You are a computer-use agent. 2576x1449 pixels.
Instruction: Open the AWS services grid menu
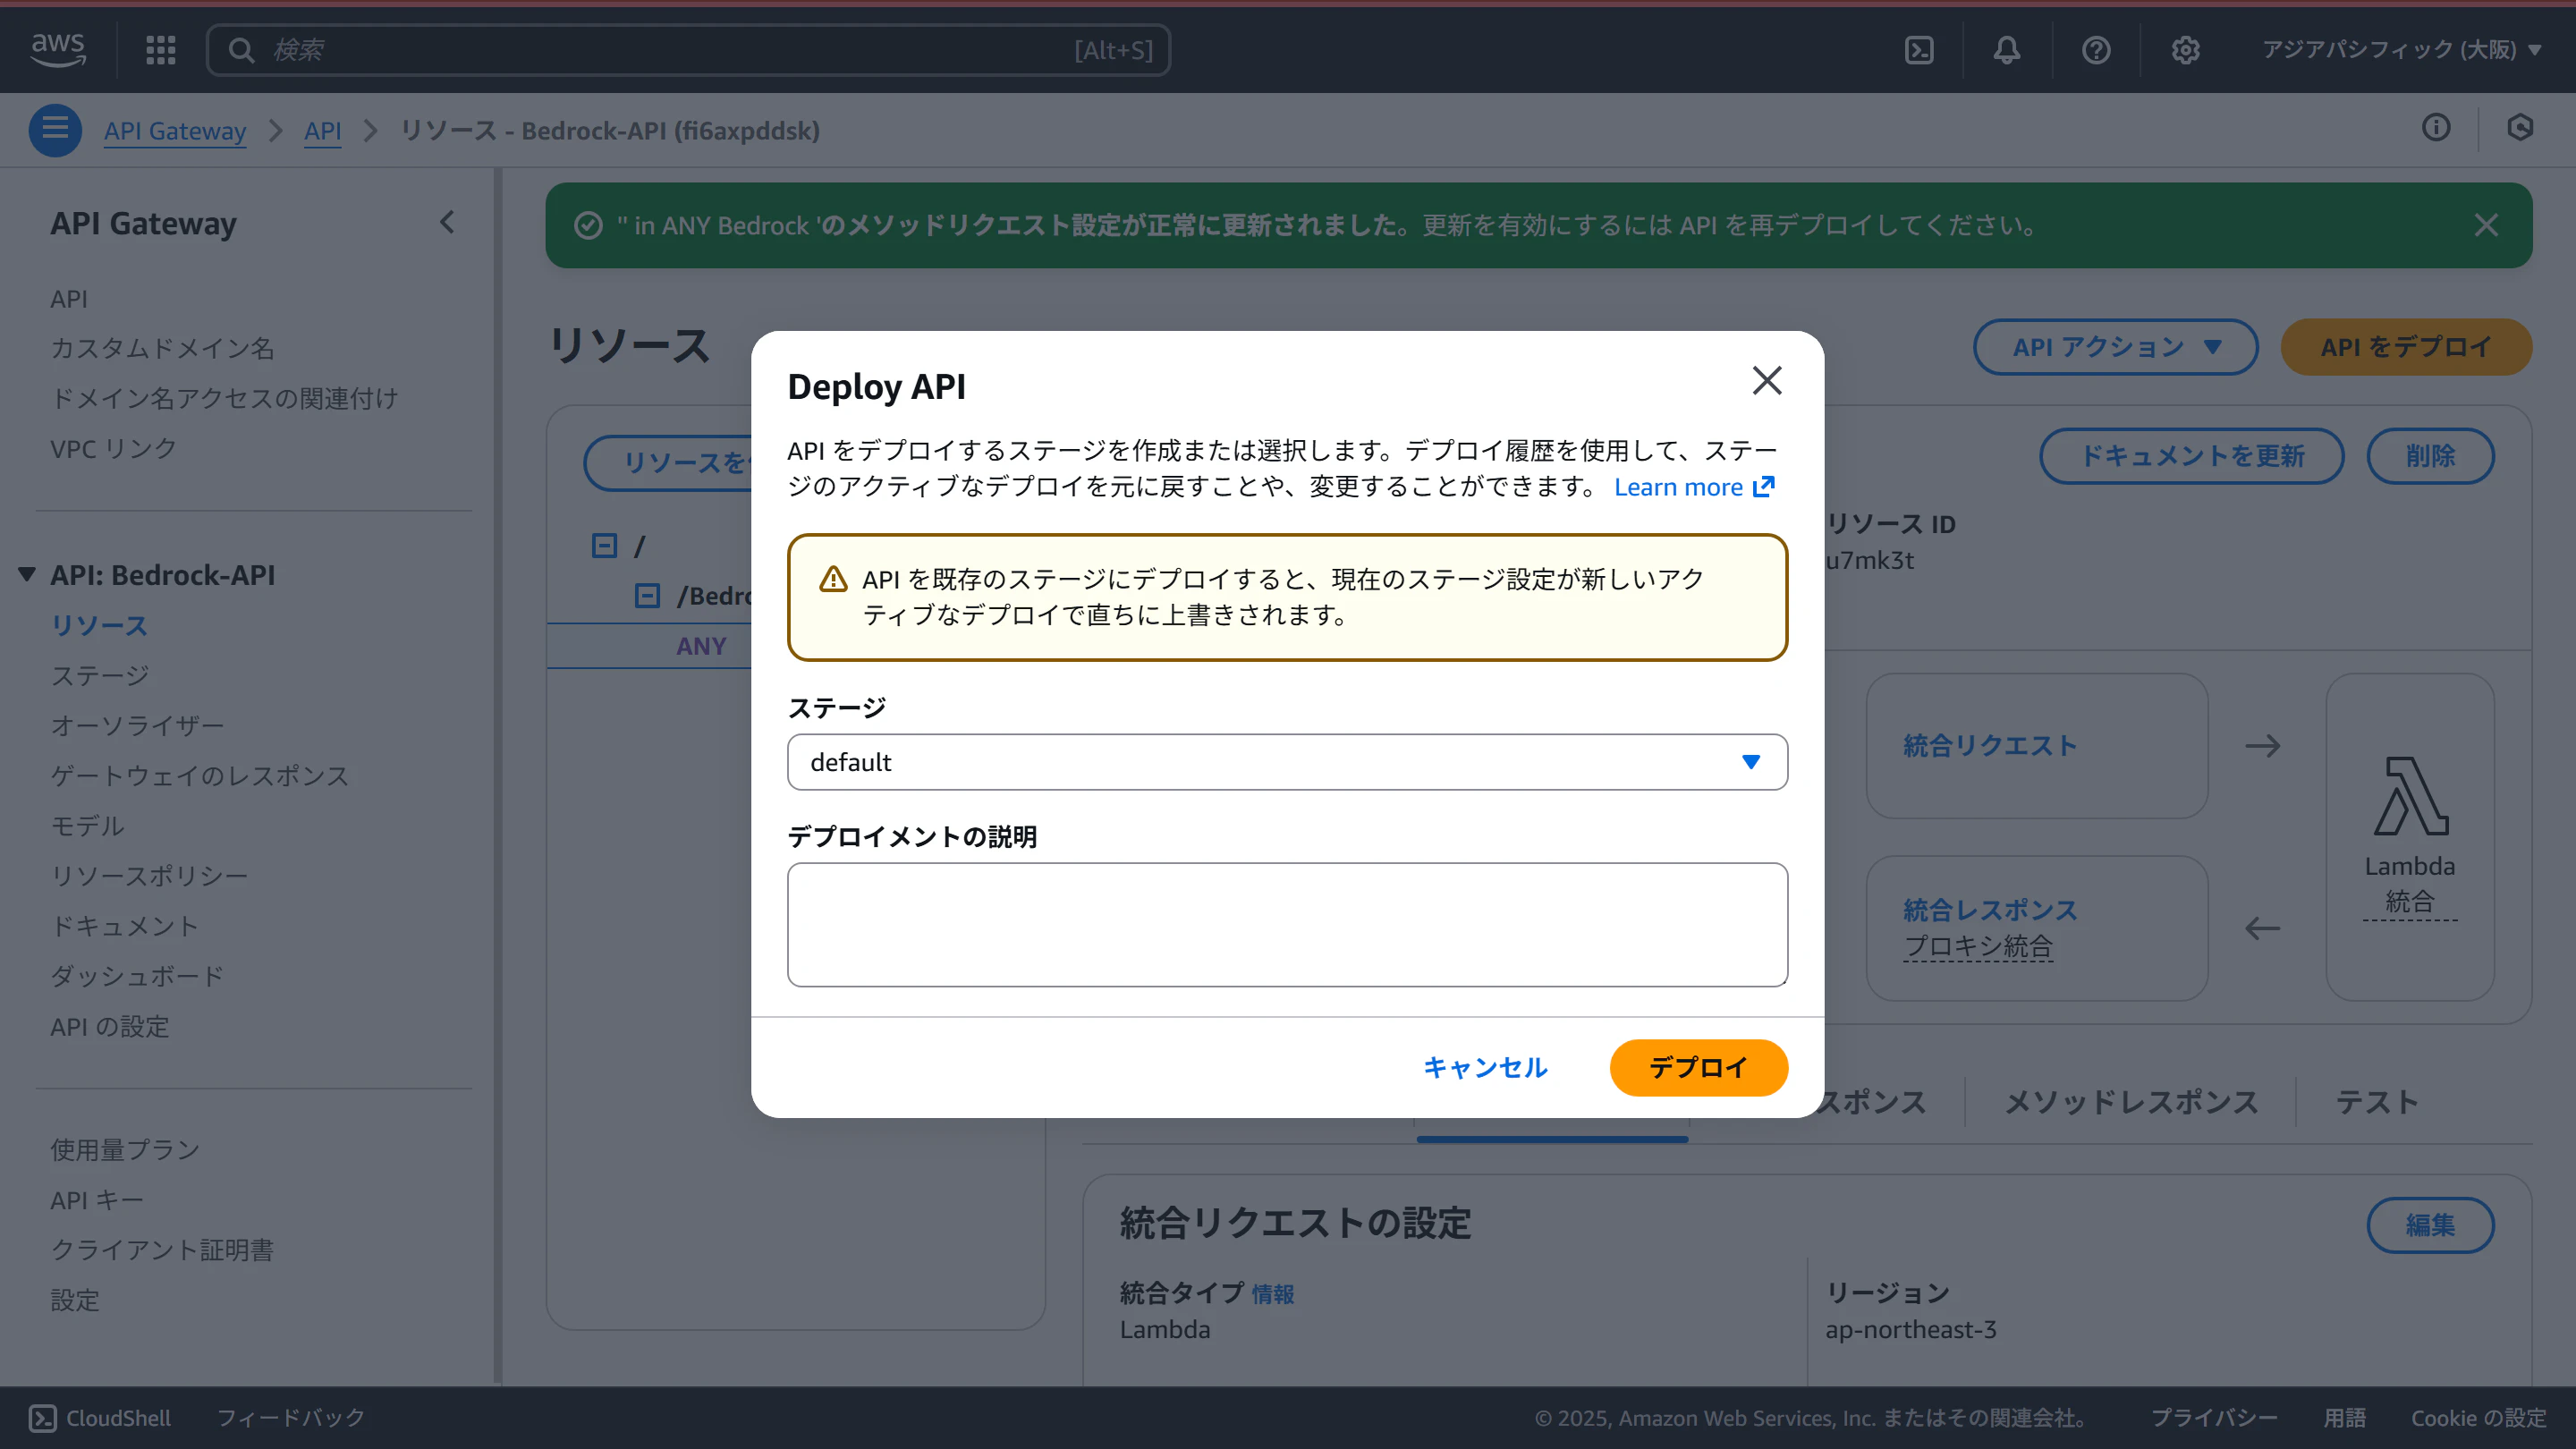[160, 50]
